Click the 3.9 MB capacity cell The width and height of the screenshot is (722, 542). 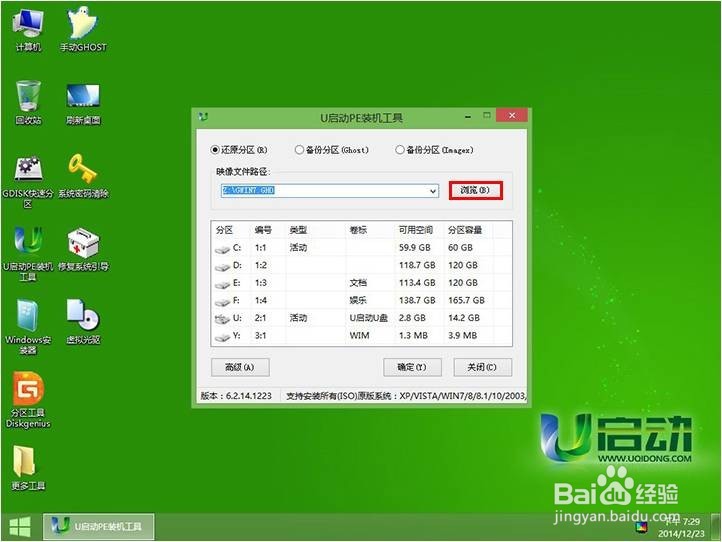tap(463, 335)
